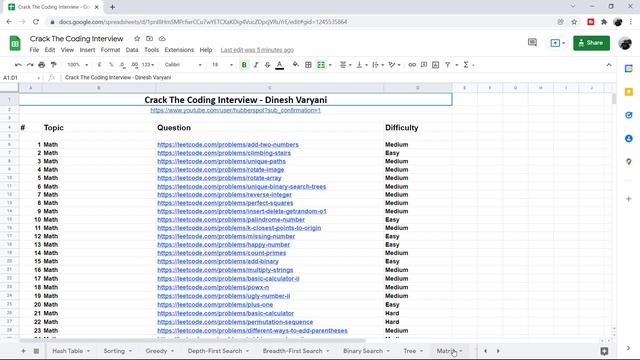The width and height of the screenshot is (640, 360).
Task: Open more number formats dropdown
Action: click(148, 65)
